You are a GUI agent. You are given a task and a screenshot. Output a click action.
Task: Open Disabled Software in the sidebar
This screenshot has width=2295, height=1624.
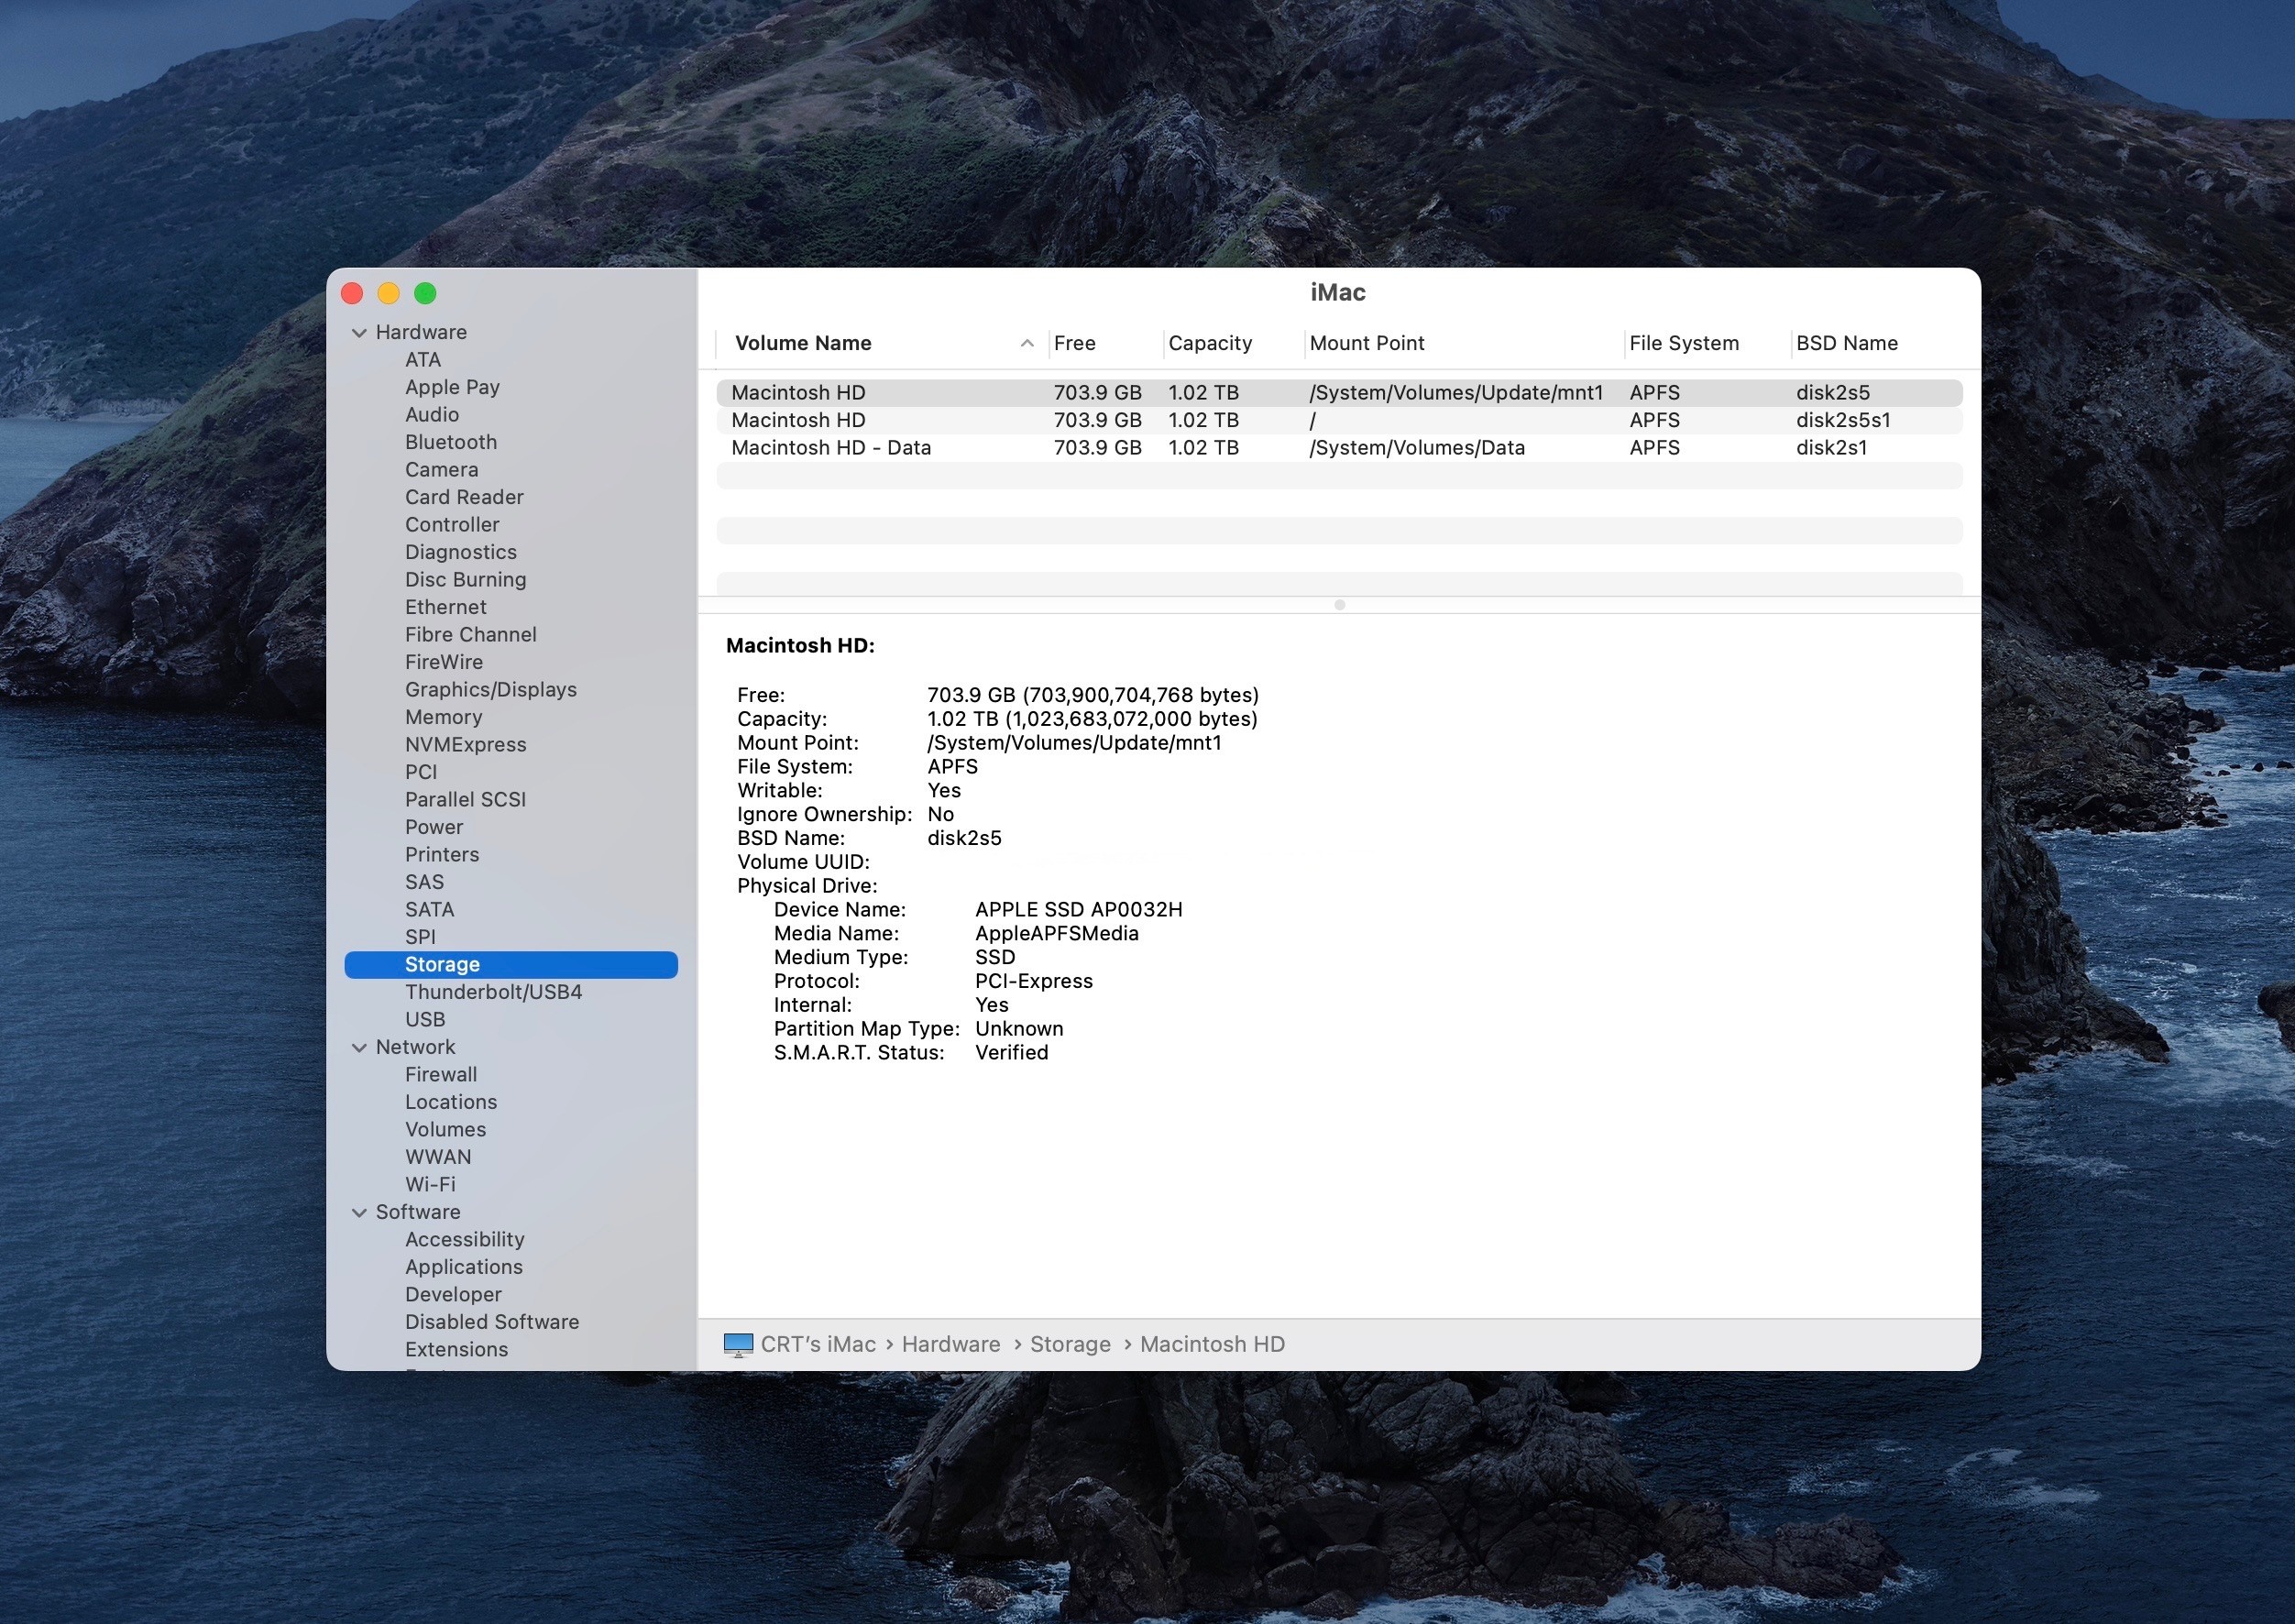tap(492, 1322)
